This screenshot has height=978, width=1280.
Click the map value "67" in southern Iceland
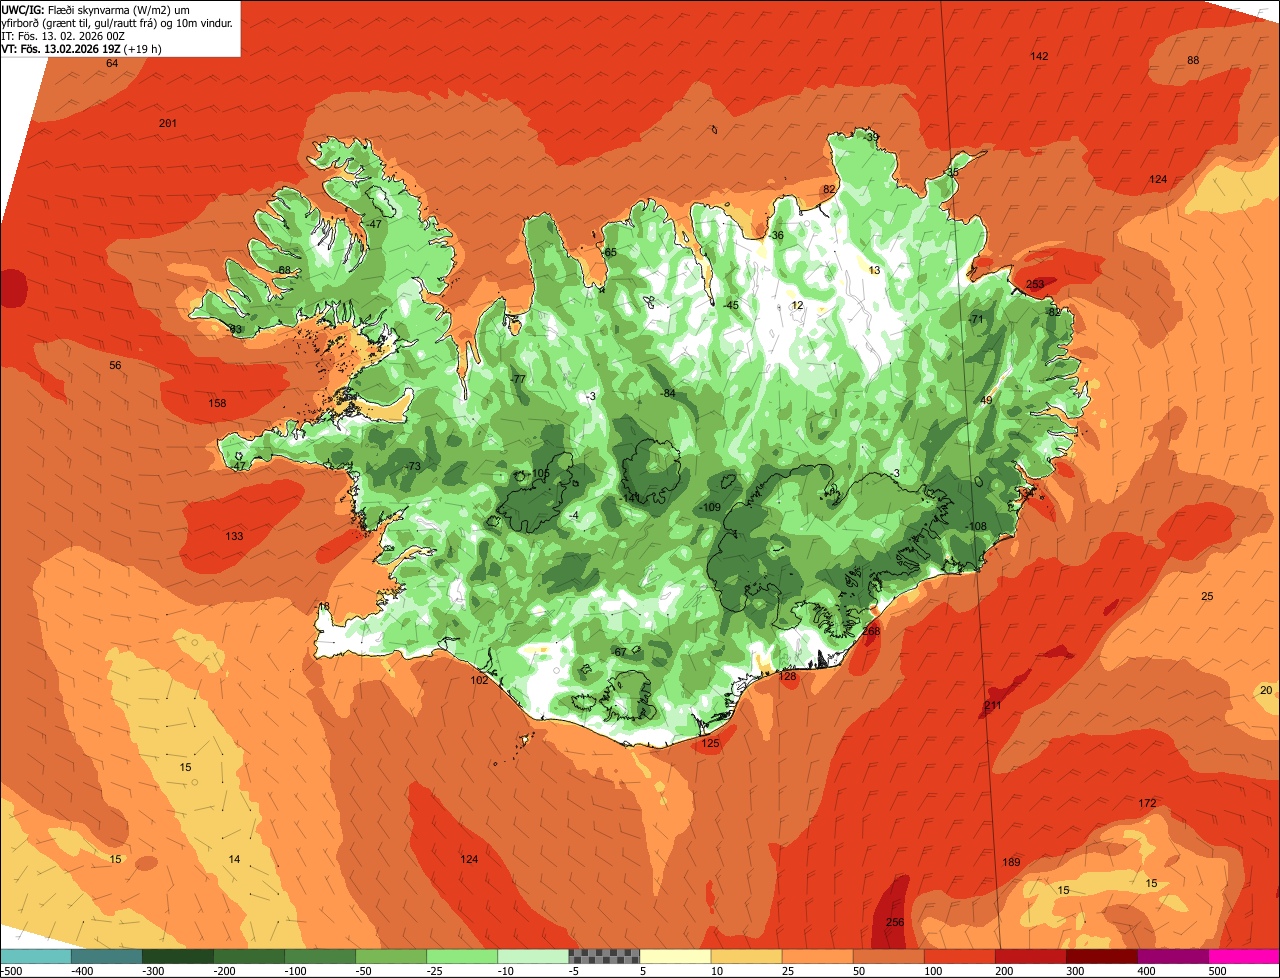tap(620, 652)
